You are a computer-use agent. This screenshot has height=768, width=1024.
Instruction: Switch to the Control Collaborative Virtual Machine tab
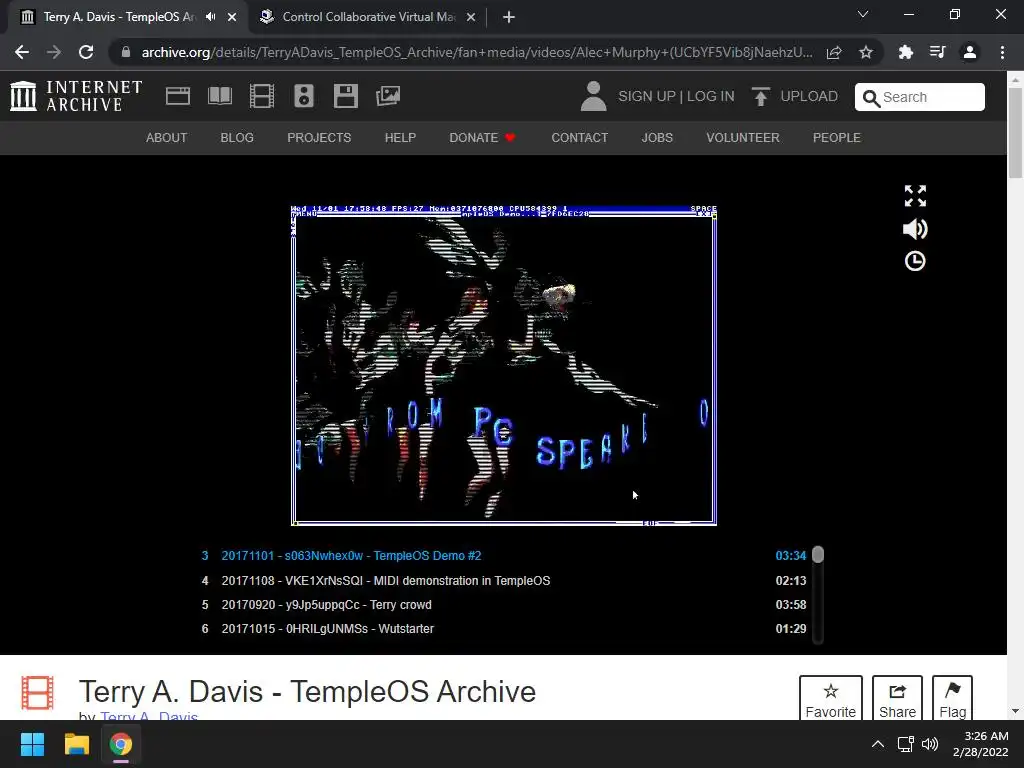coord(369,17)
